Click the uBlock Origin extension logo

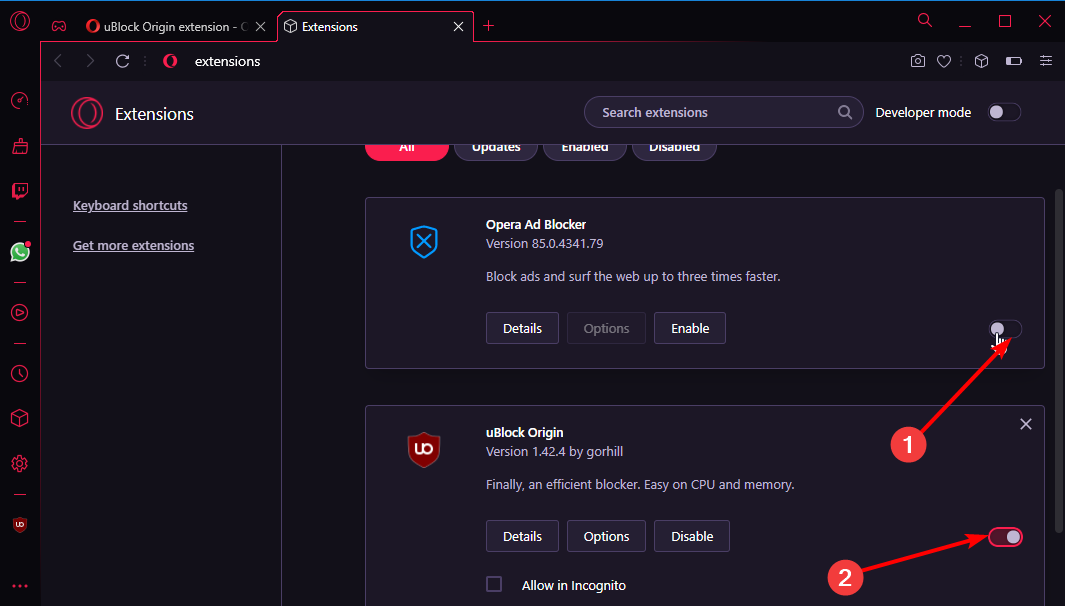424,450
